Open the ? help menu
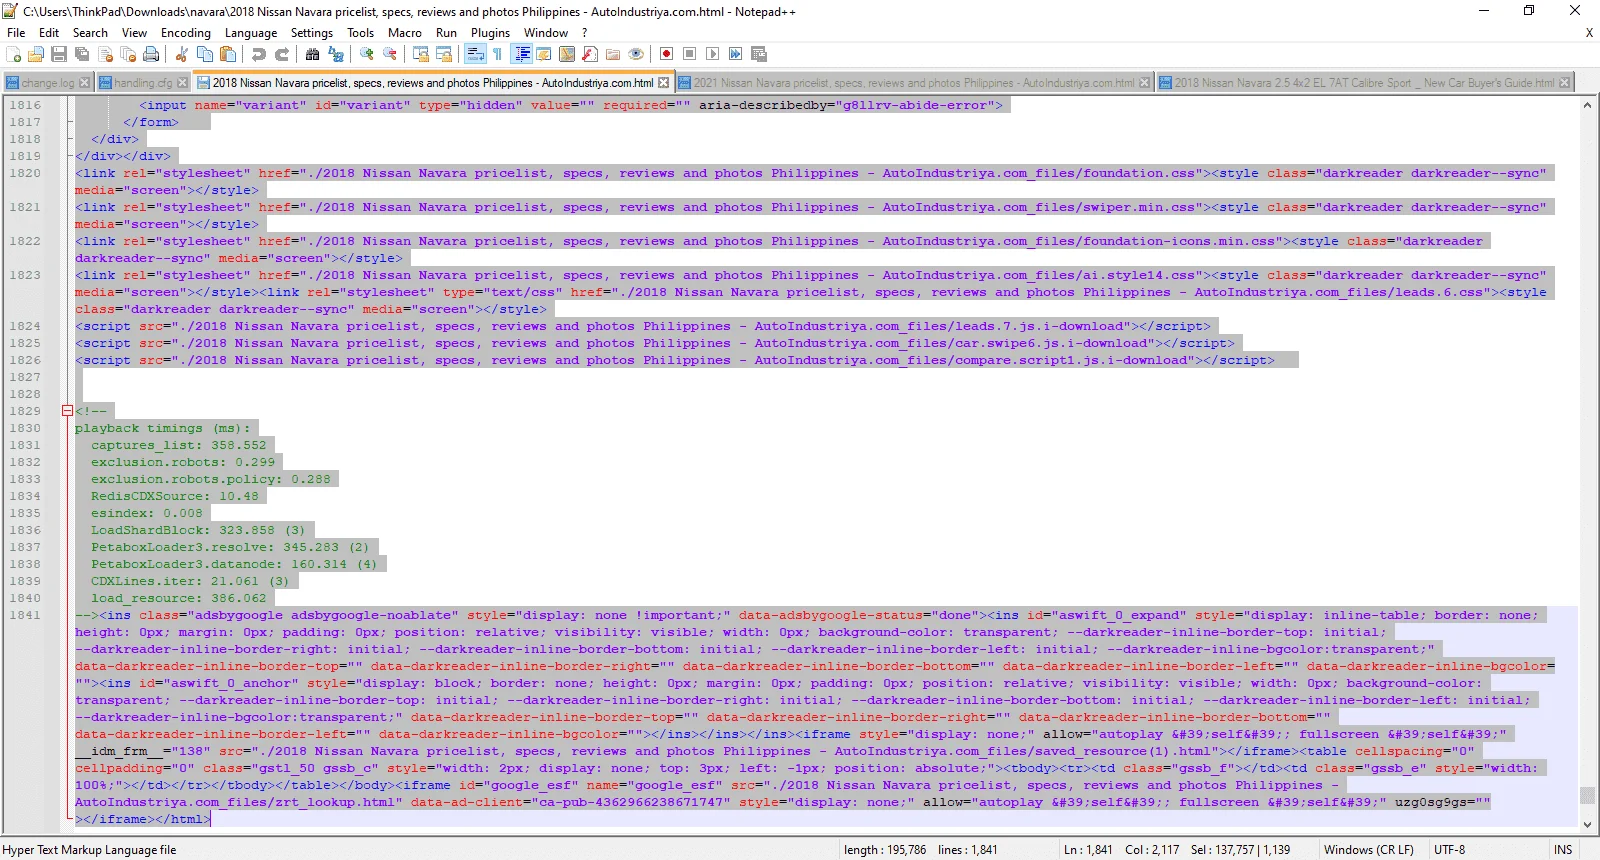Image resolution: width=1600 pixels, height=860 pixels. coord(585,33)
